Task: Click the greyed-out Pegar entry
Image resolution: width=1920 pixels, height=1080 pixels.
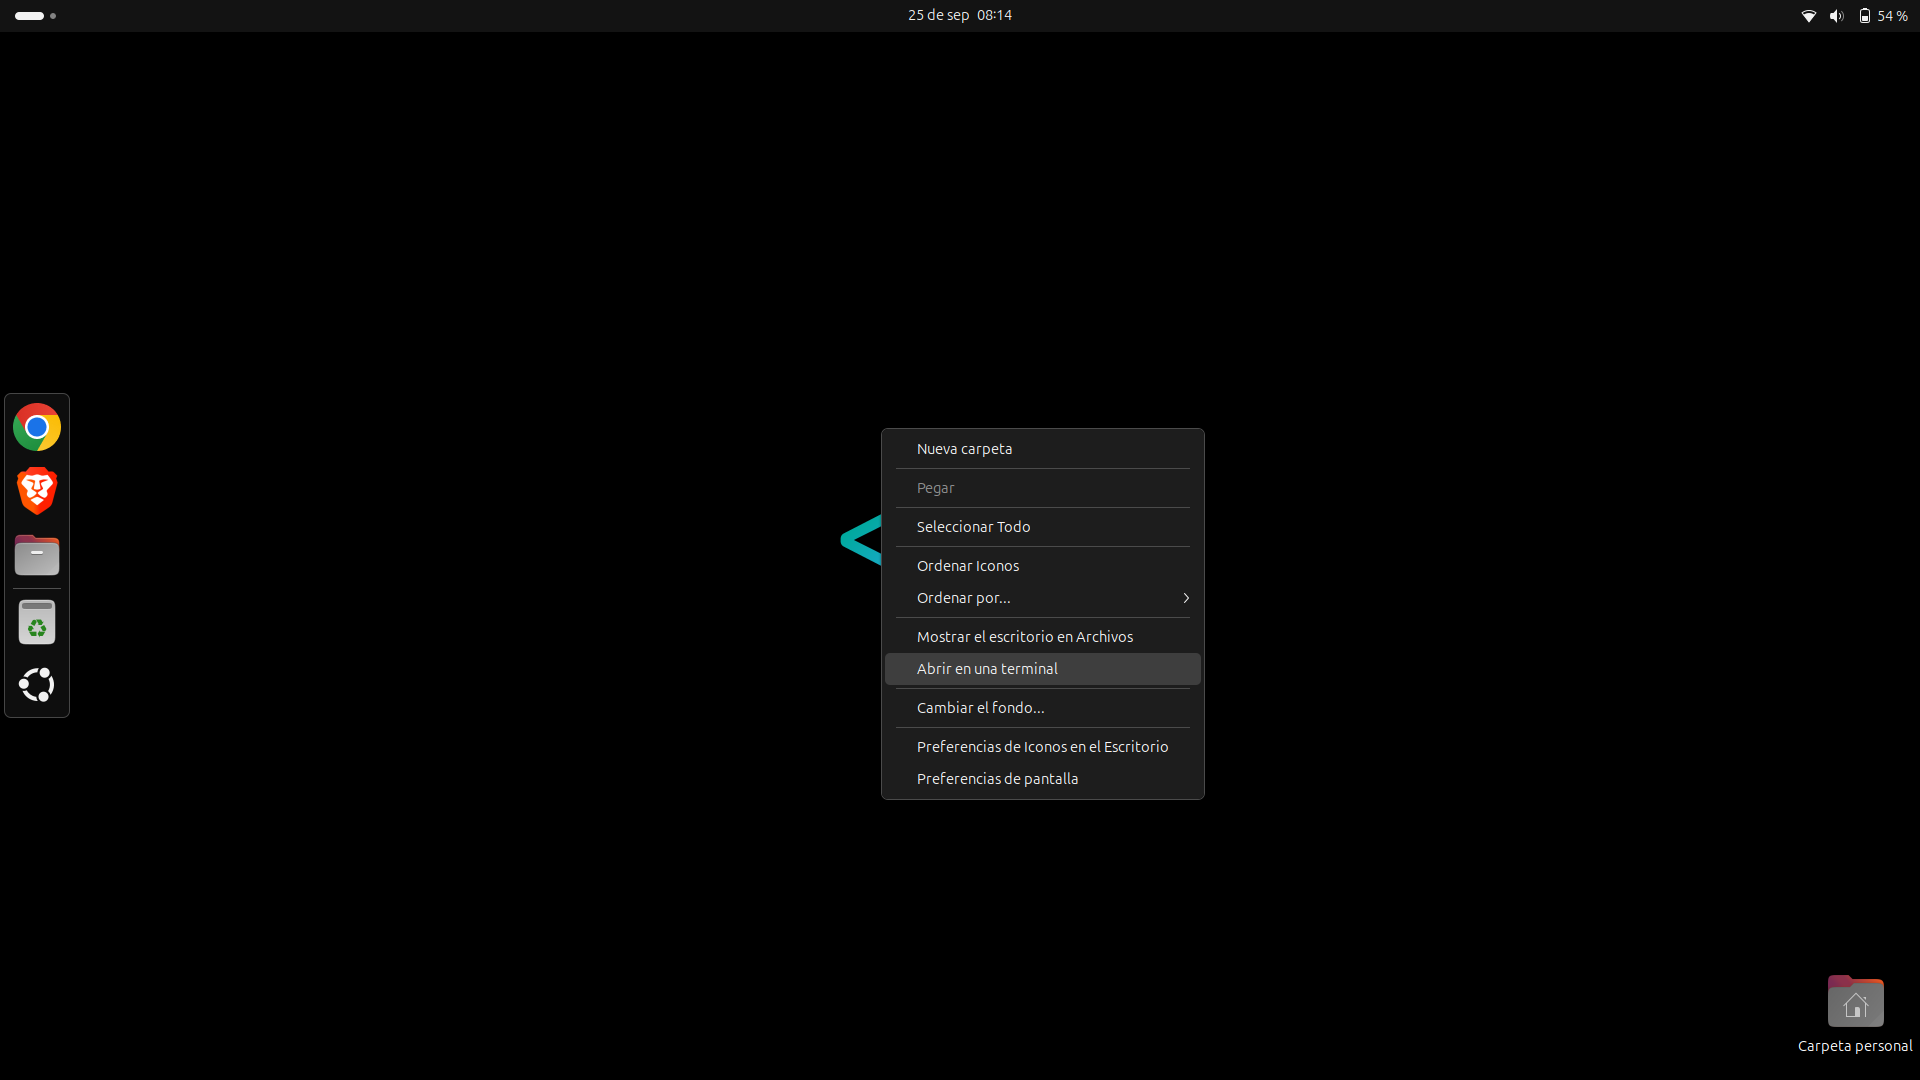Action: (1043, 488)
